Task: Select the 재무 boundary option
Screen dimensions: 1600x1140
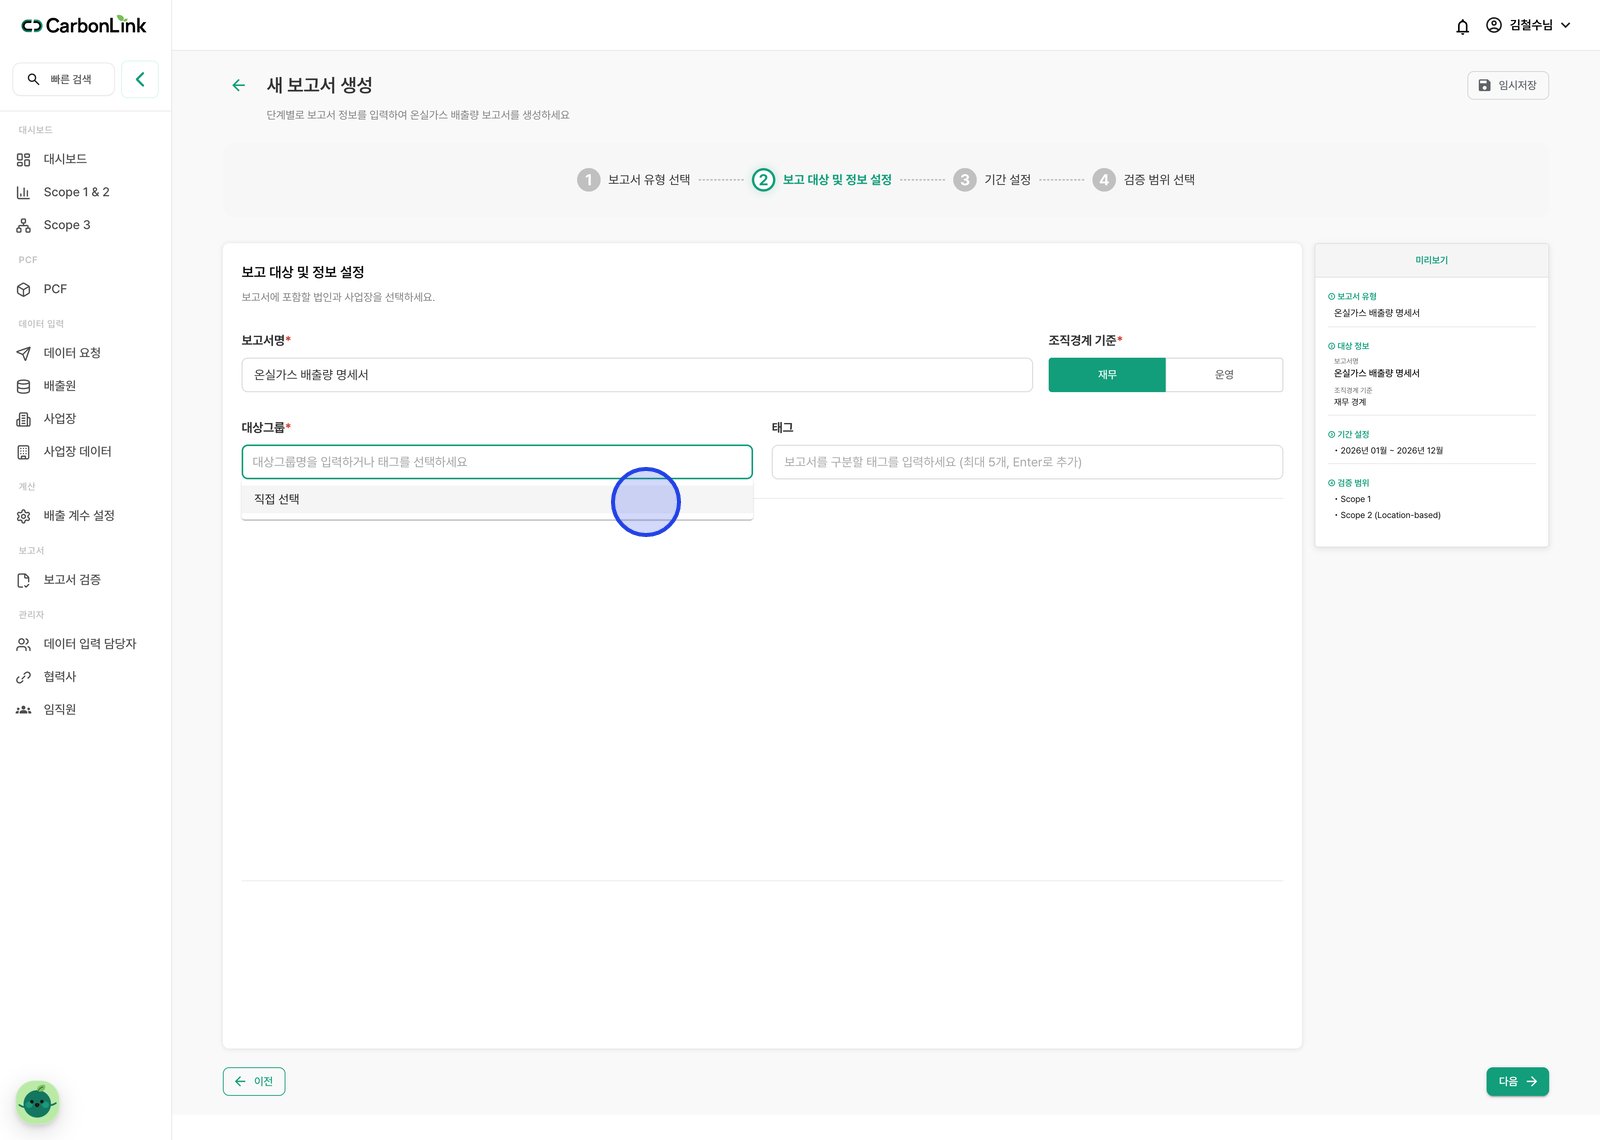Action: 1107,375
